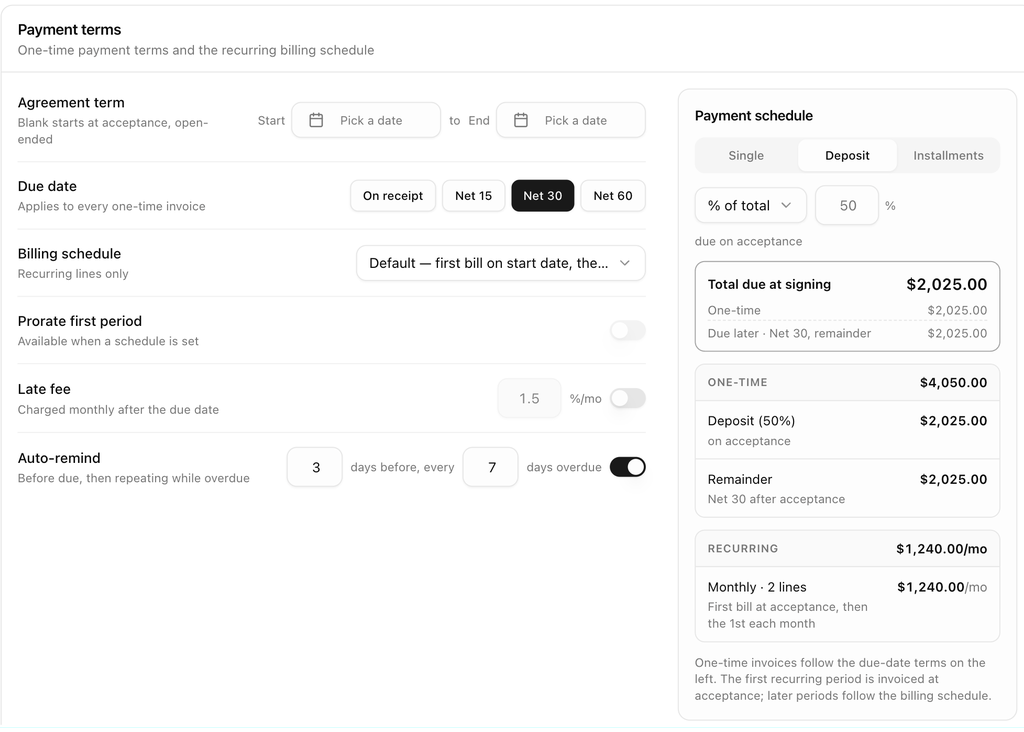Click the $1,240.00/mo recurring header amount

[942, 549]
